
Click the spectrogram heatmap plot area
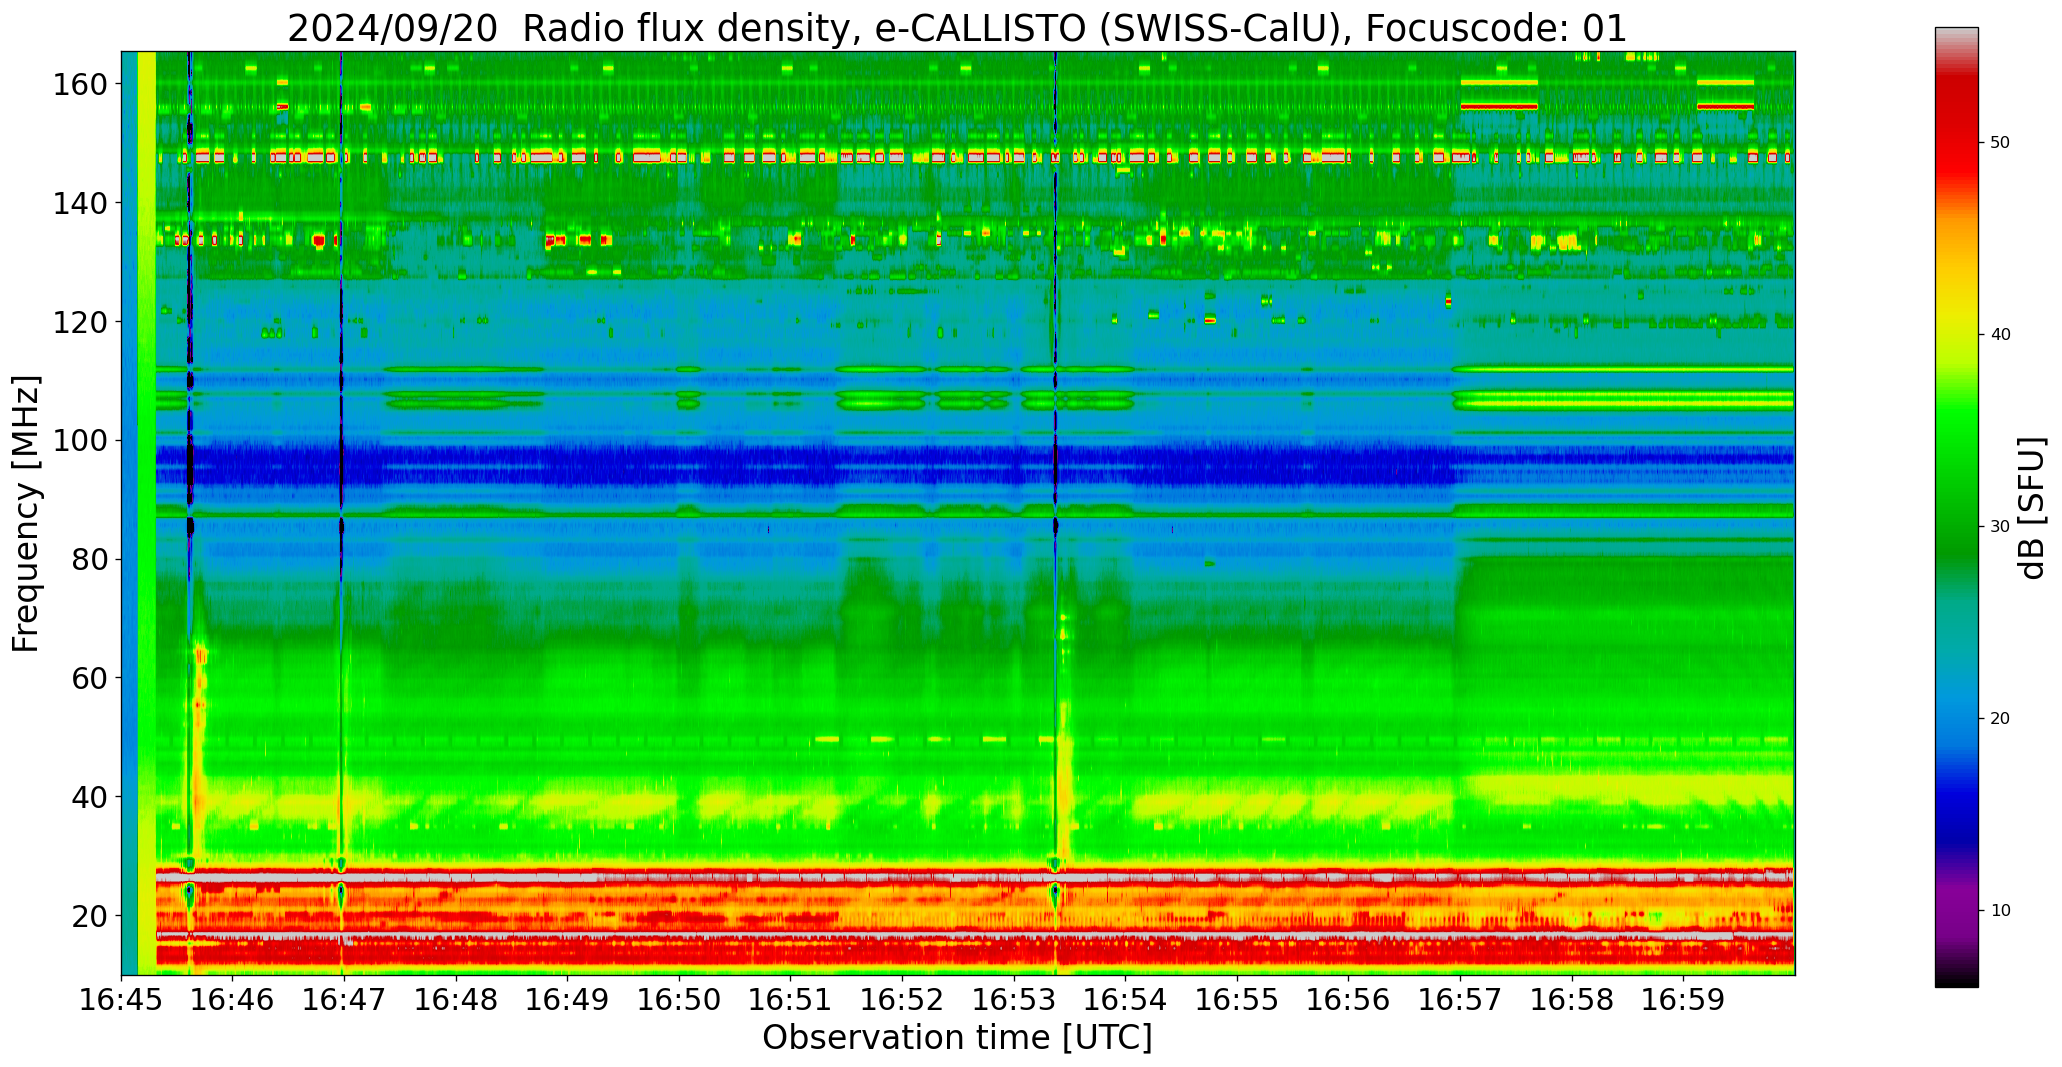click(x=958, y=513)
